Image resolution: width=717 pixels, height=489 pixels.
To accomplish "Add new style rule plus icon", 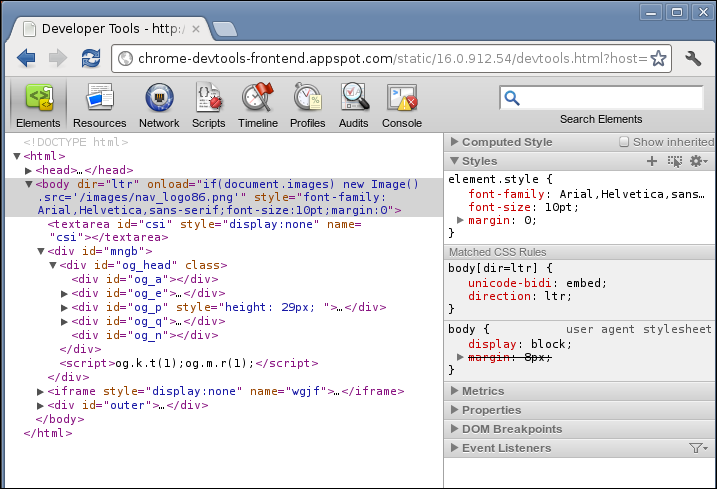I will tap(652, 161).
